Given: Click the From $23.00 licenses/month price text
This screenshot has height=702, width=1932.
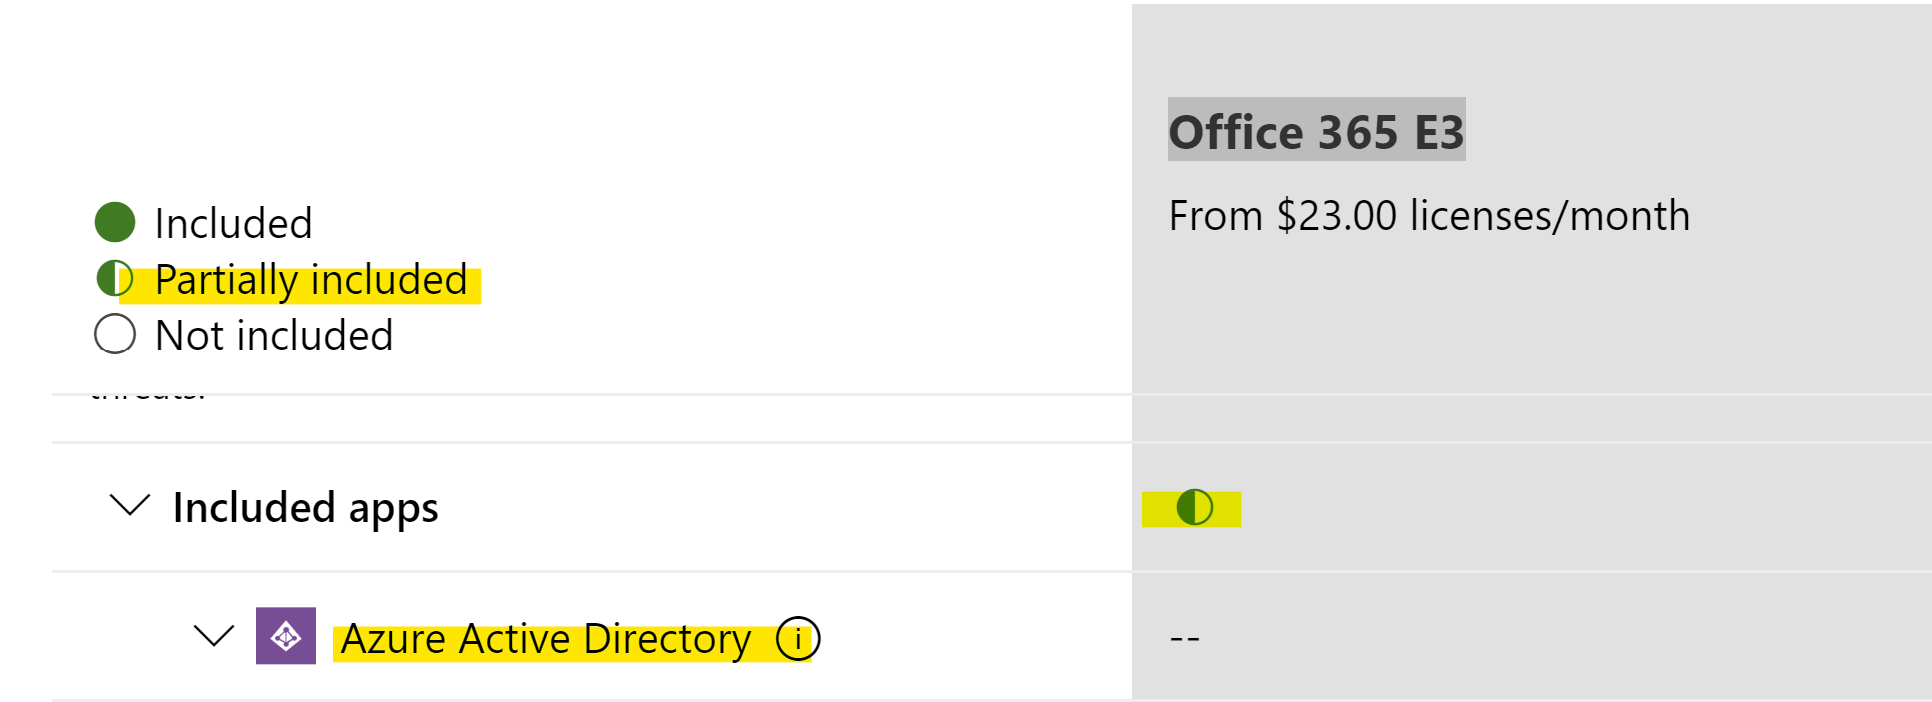Looking at the screenshot, I should pyautogui.click(x=1429, y=216).
